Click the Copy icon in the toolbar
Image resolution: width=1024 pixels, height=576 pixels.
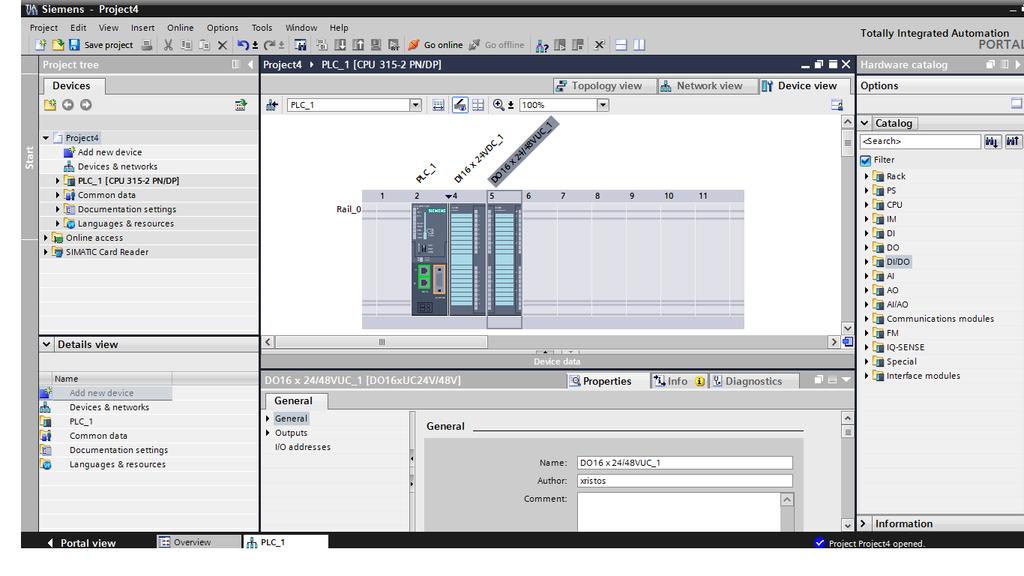point(187,44)
